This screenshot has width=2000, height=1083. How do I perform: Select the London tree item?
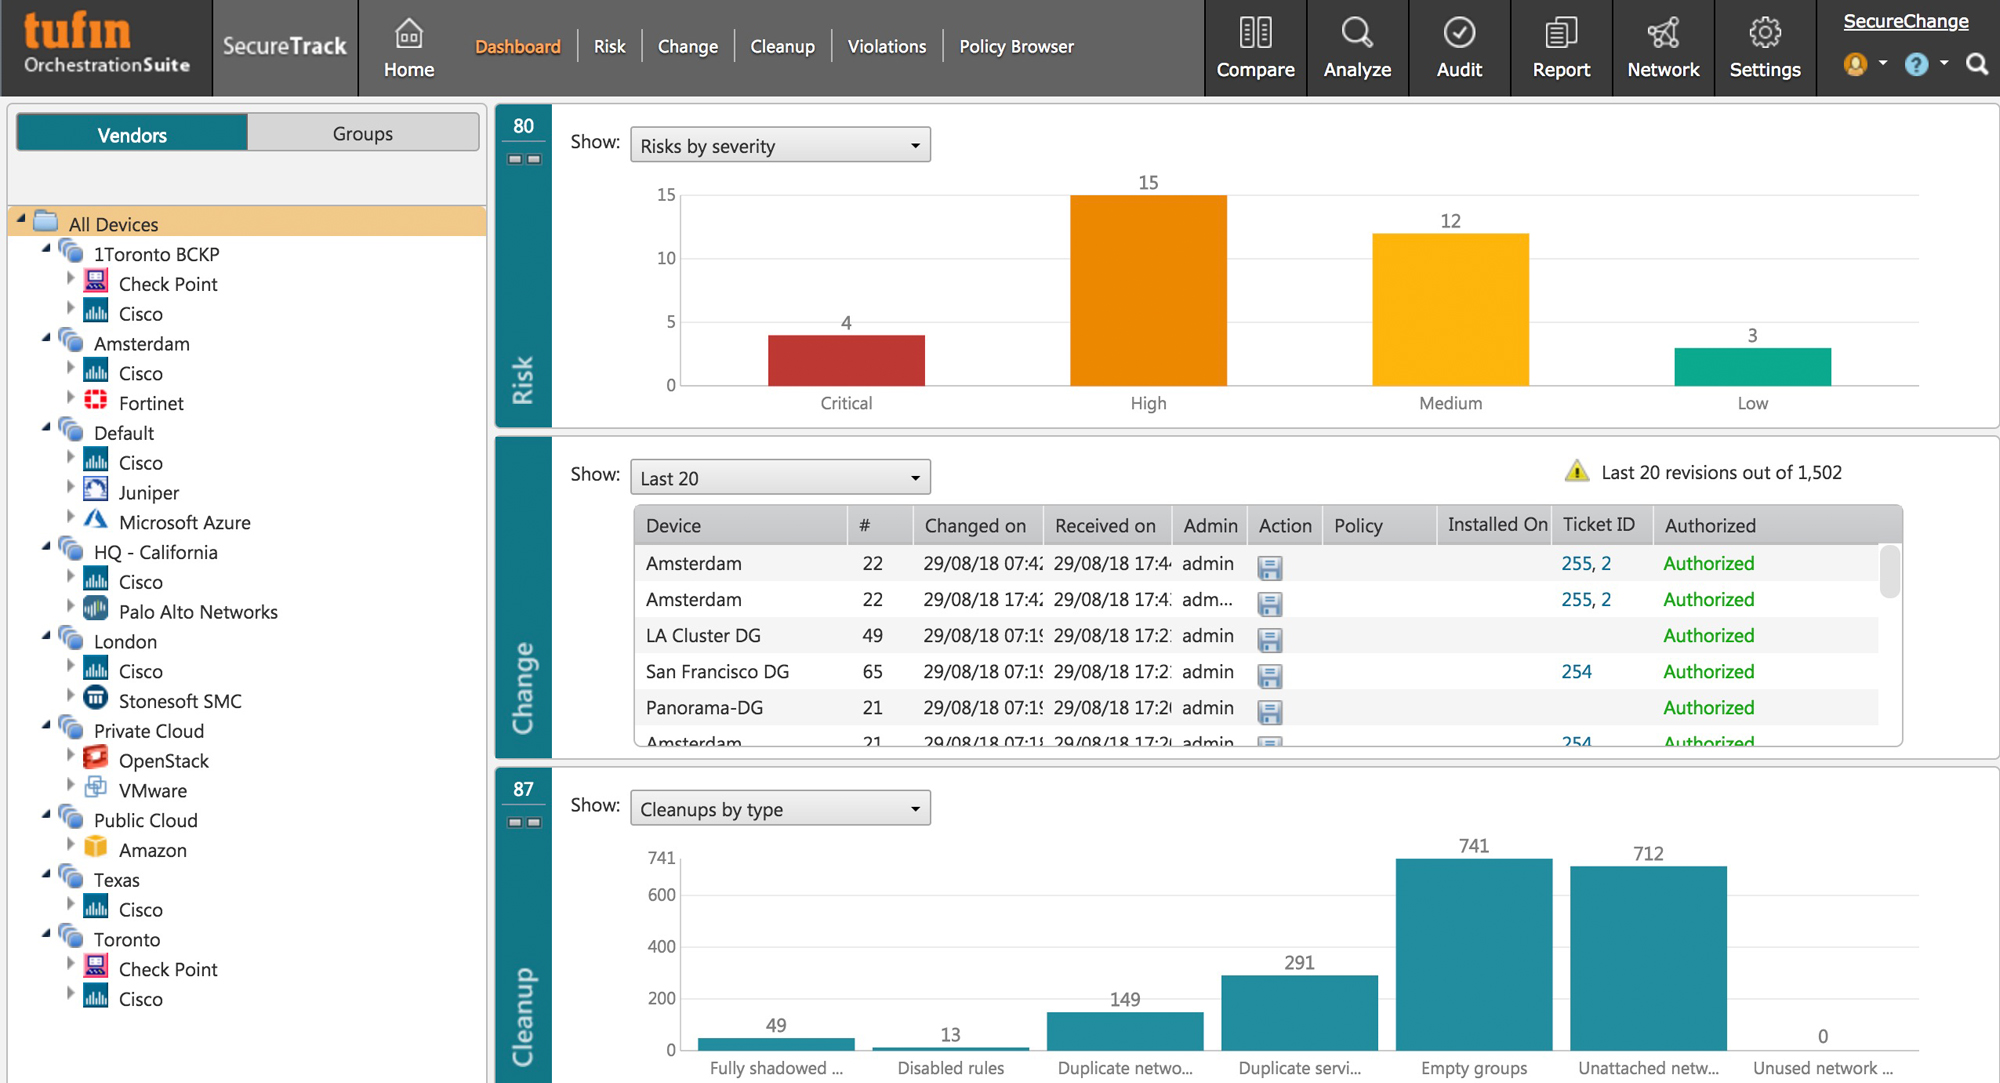pos(125,641)
